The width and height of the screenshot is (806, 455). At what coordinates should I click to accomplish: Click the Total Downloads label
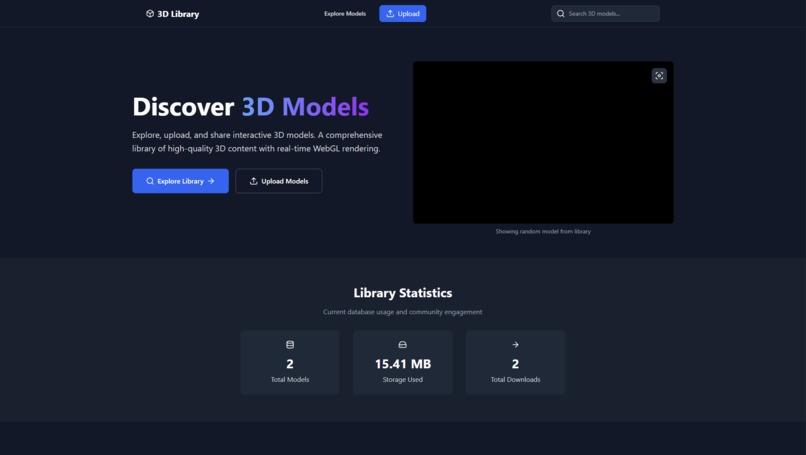point(515,379)
